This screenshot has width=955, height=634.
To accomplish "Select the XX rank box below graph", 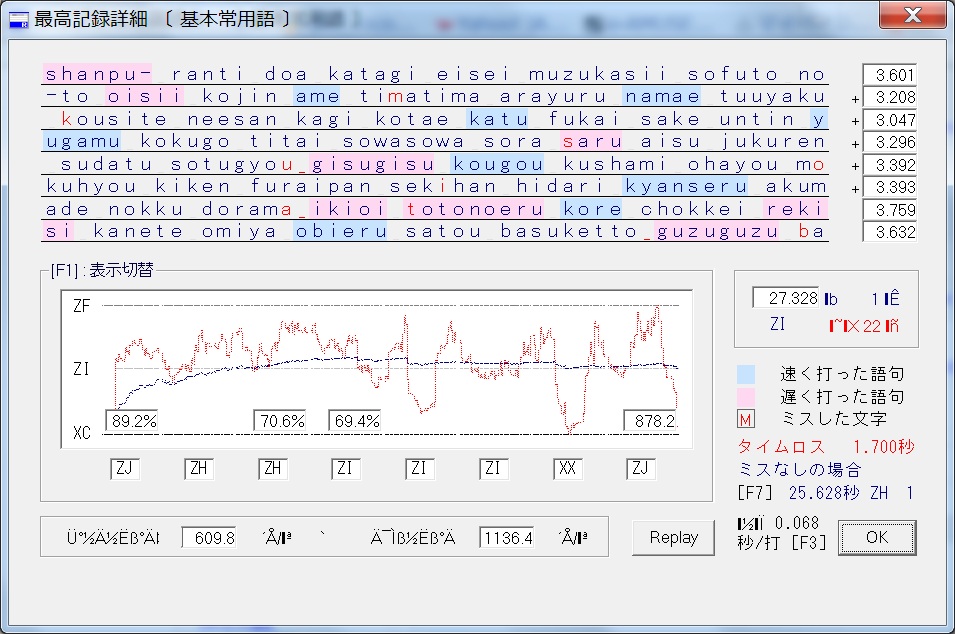I will [568, 468].
